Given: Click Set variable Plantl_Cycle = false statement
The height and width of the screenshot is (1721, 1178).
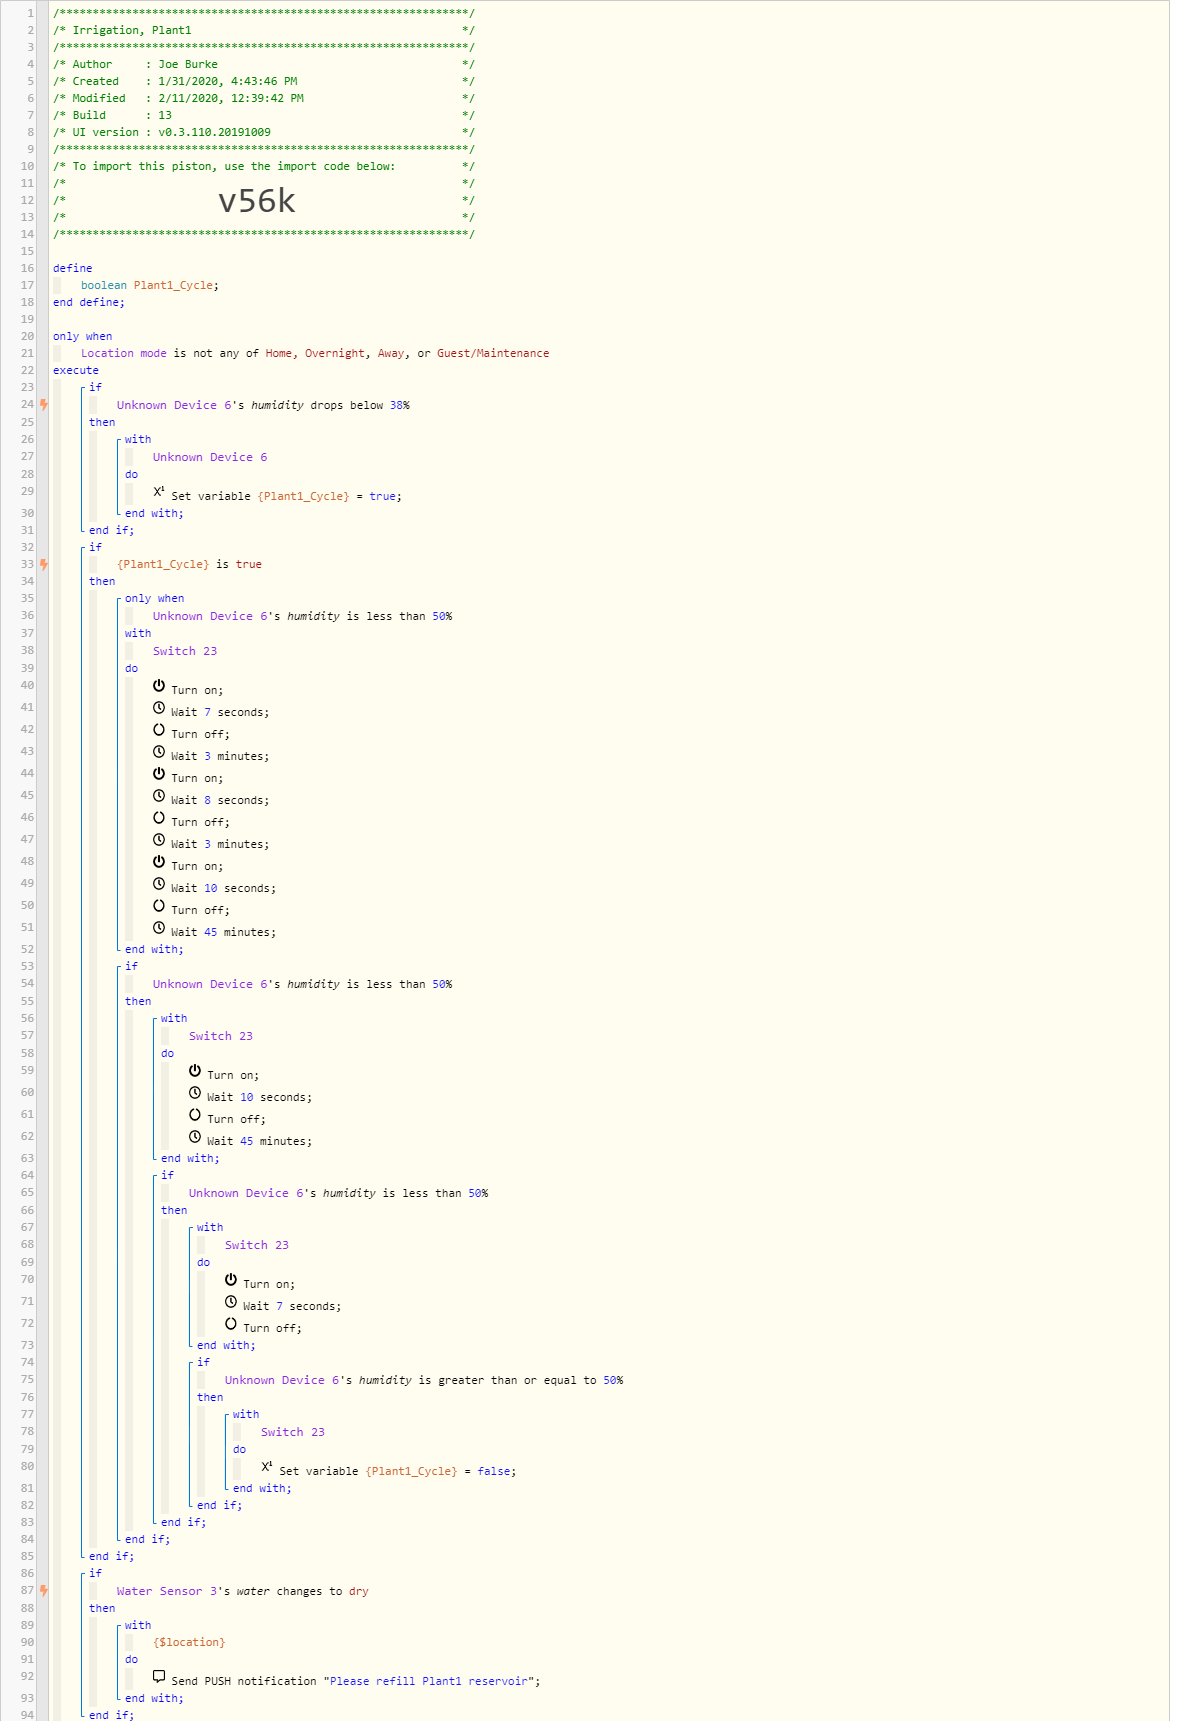Looking at the screenshot, I should coord(398,1471).
